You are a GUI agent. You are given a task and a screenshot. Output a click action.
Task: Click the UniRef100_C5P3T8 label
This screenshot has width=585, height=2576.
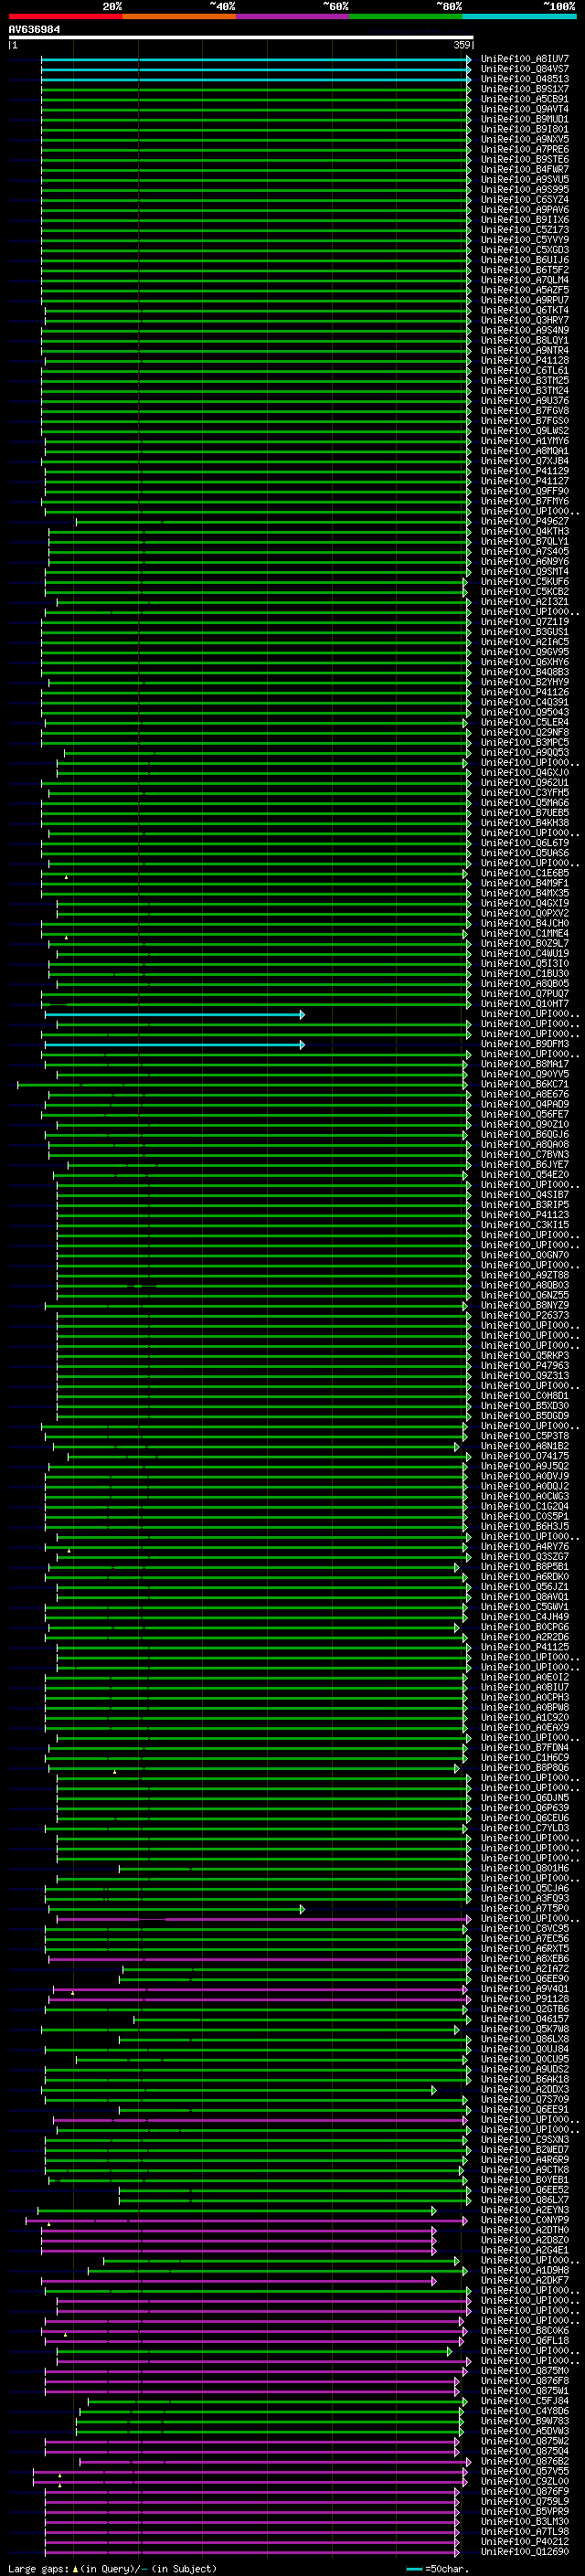(x=525, y=1436)
